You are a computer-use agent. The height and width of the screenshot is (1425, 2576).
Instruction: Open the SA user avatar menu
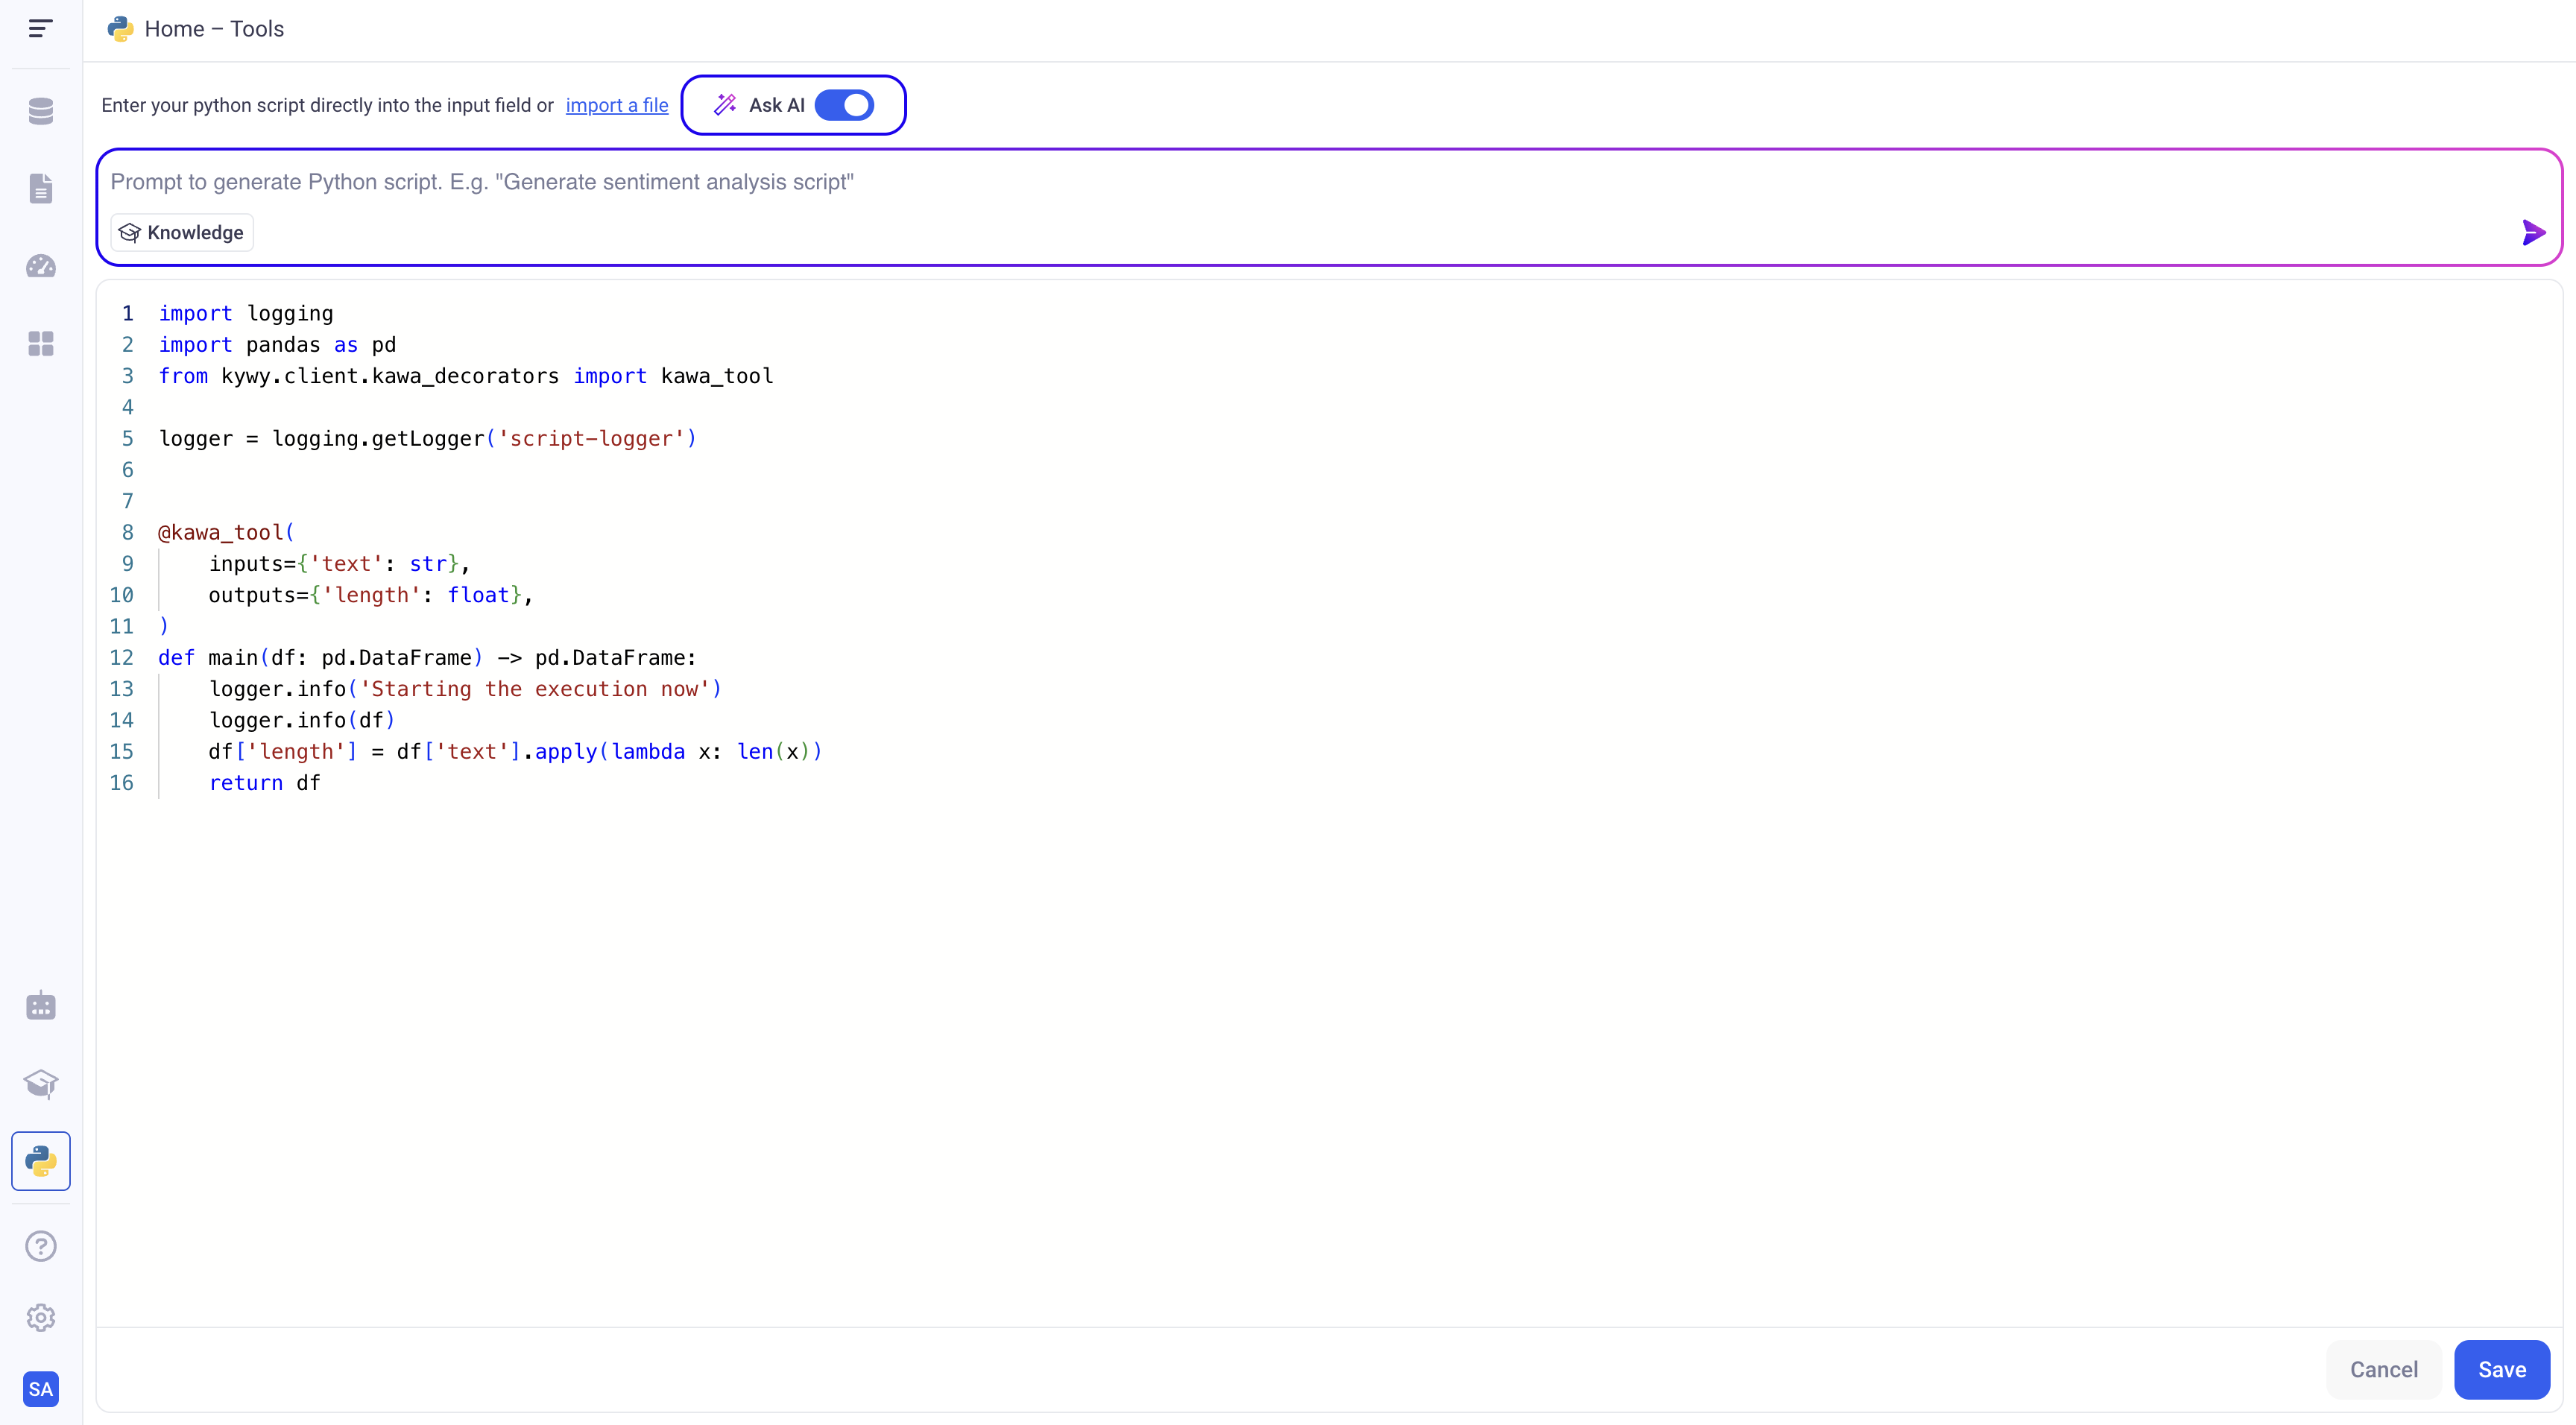[x=41, y=1389]
